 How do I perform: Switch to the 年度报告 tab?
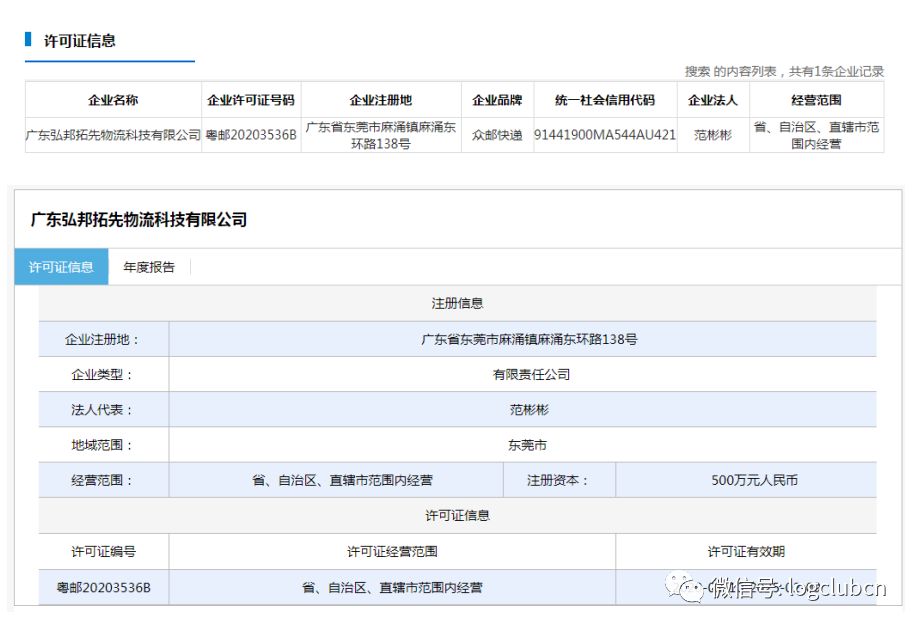click(149, 267)
